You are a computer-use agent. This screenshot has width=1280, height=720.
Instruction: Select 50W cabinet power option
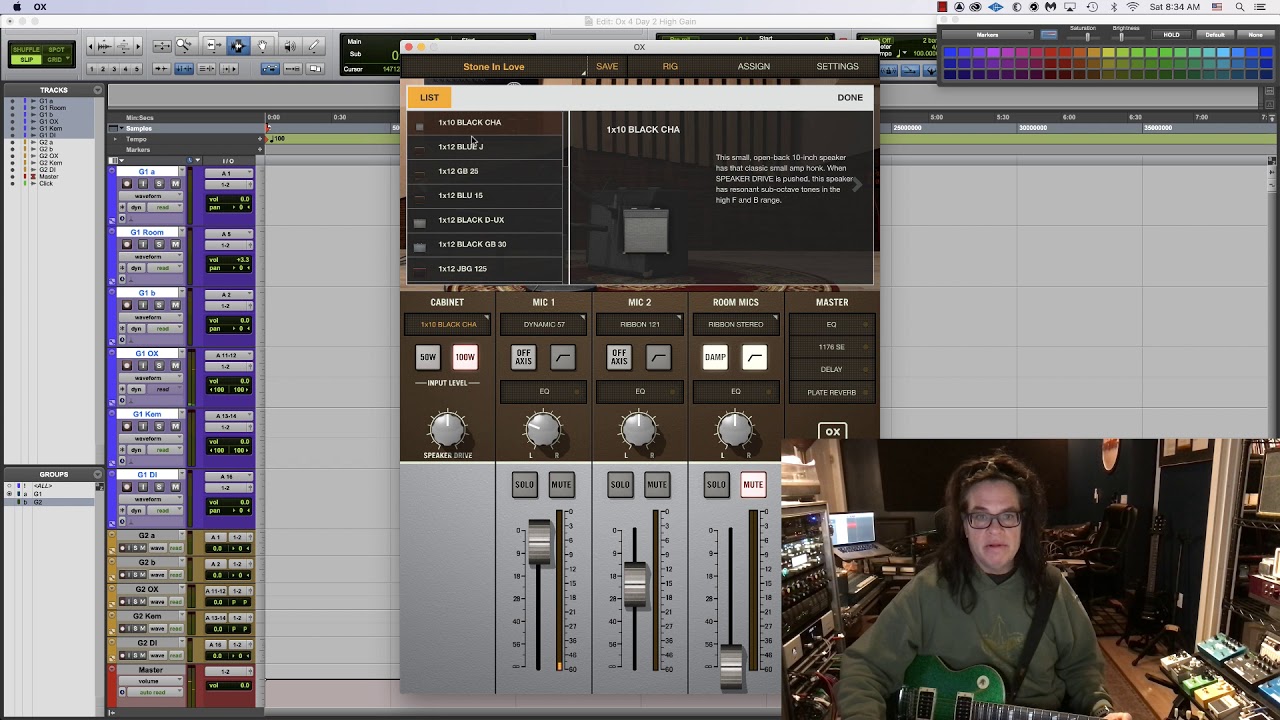point(427,357)
